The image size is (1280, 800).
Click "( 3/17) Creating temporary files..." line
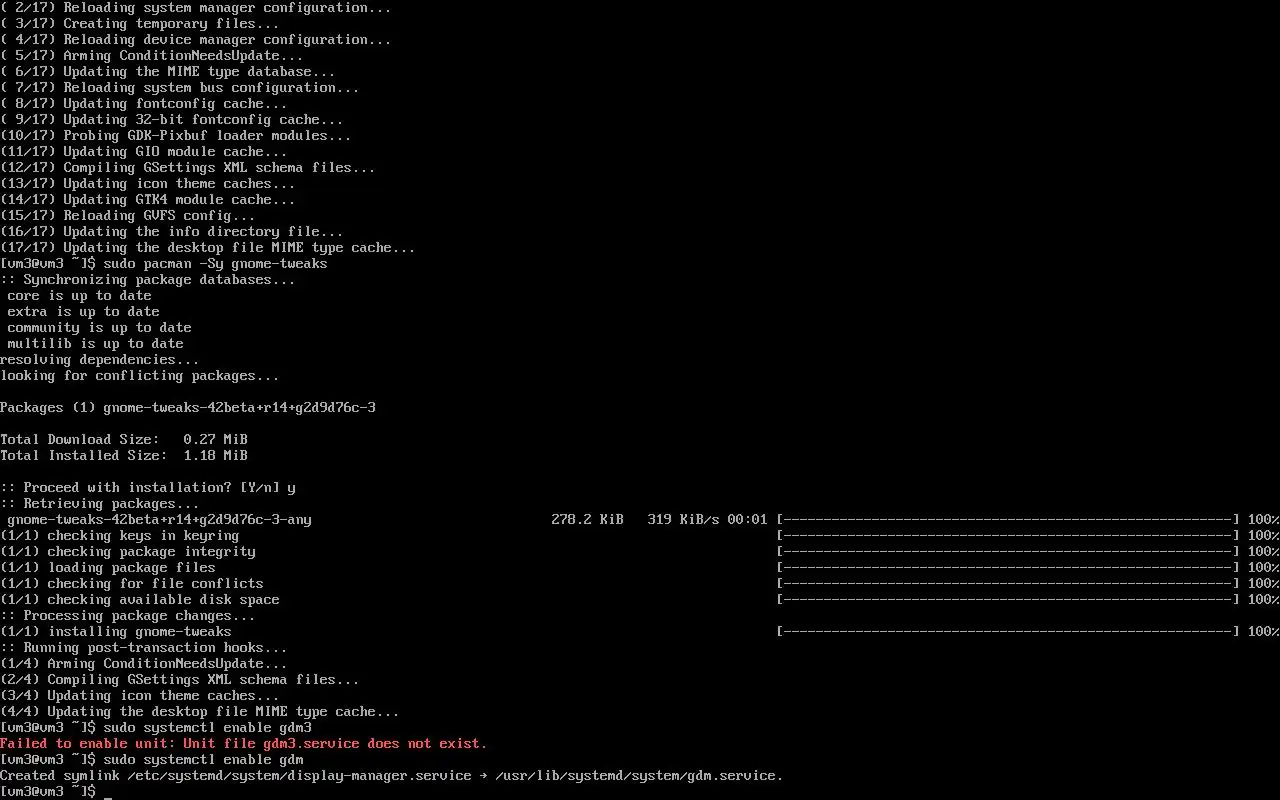coord(140,23)
